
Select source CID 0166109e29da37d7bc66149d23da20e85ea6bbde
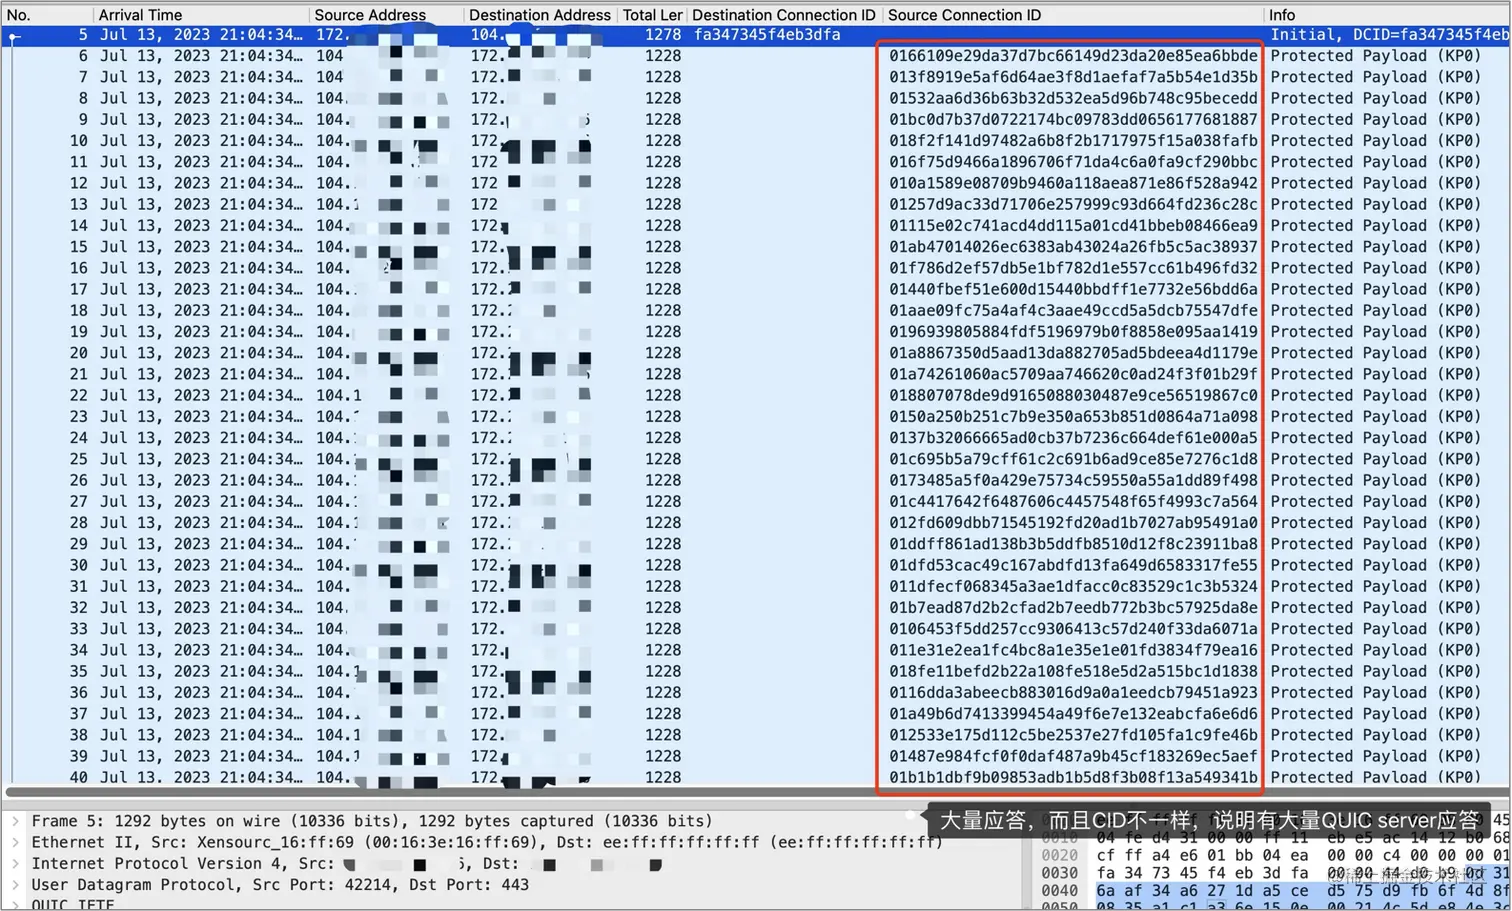pyautogui.click(x=1073, y=56)
